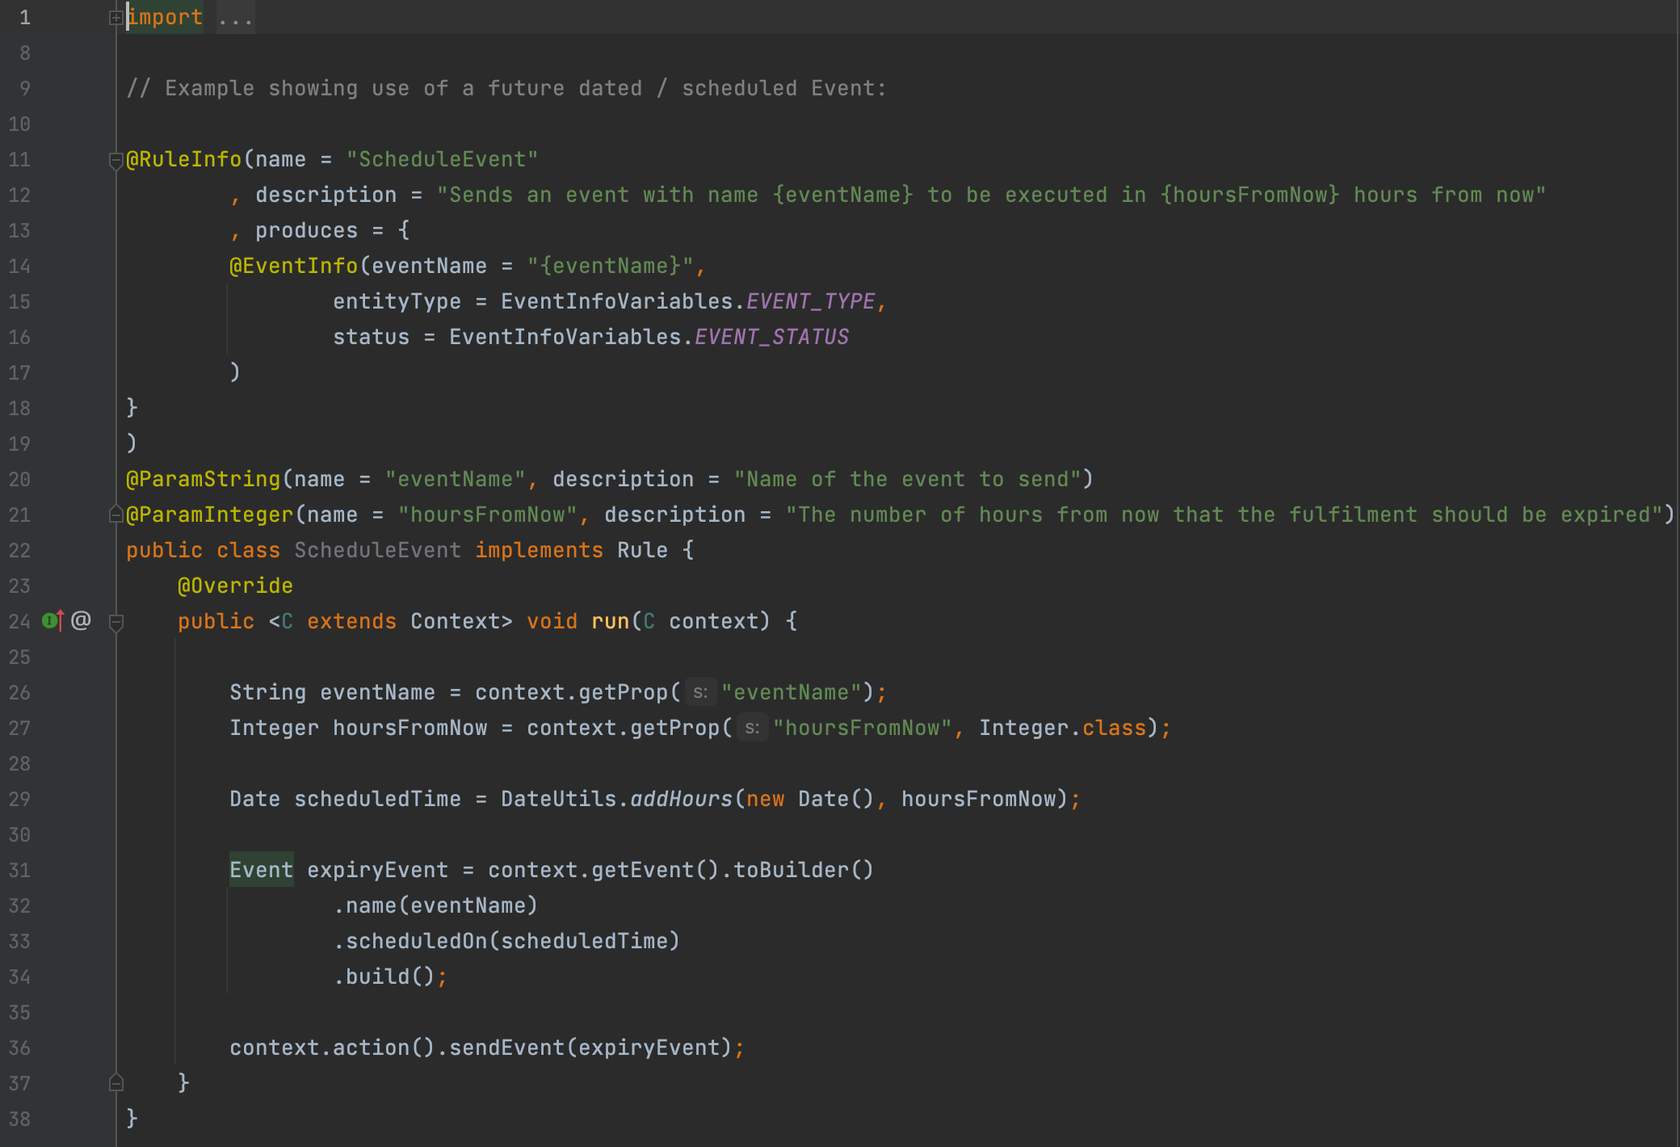This screenshot has height=1147, width=1680.
Task: Click the 's:' parameter hint before "hoursFromNow"
Action: (752, 728)
